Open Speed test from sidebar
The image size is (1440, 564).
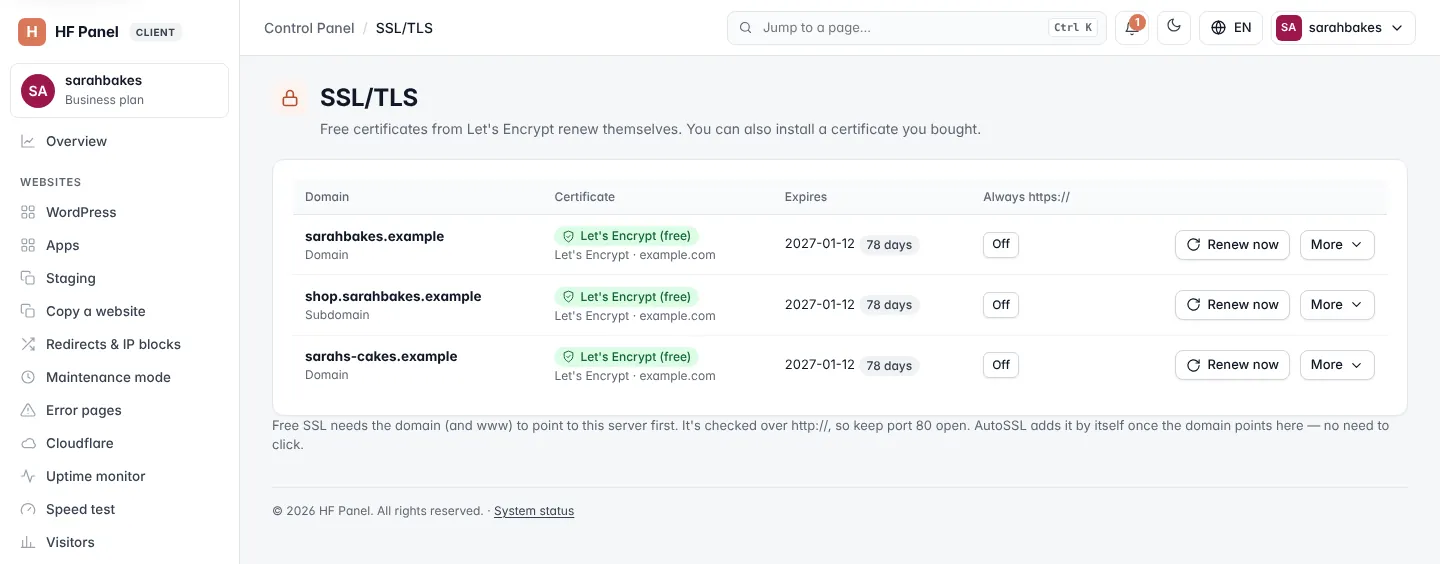pos(120,509)
